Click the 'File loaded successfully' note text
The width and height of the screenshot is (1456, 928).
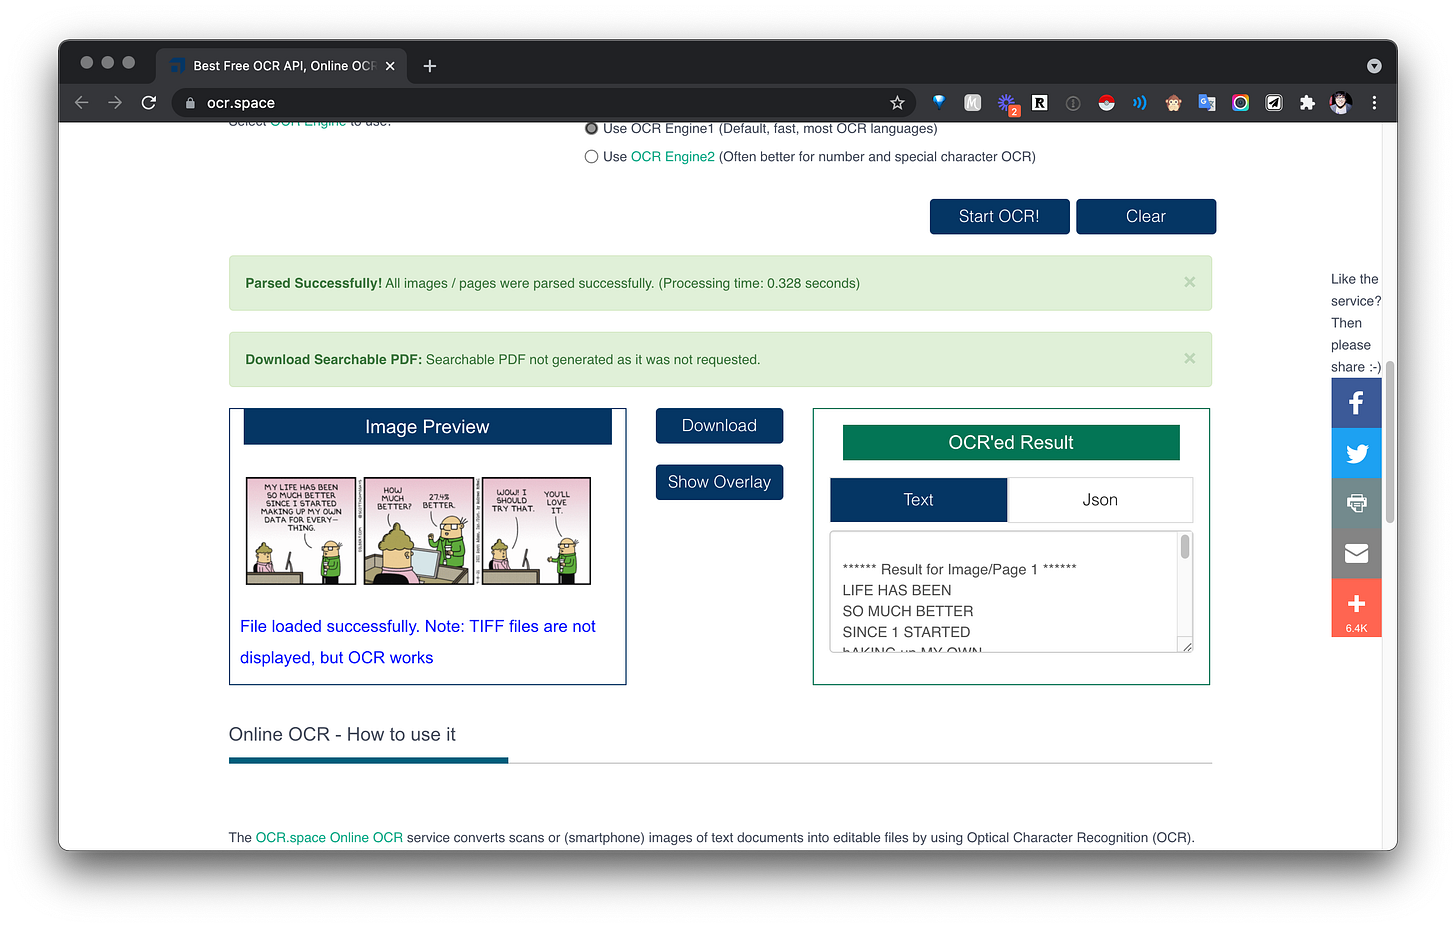tap(417, 642)
